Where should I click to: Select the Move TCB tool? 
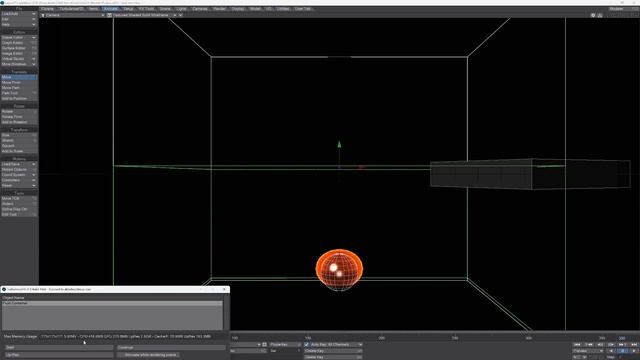(19, 198)
